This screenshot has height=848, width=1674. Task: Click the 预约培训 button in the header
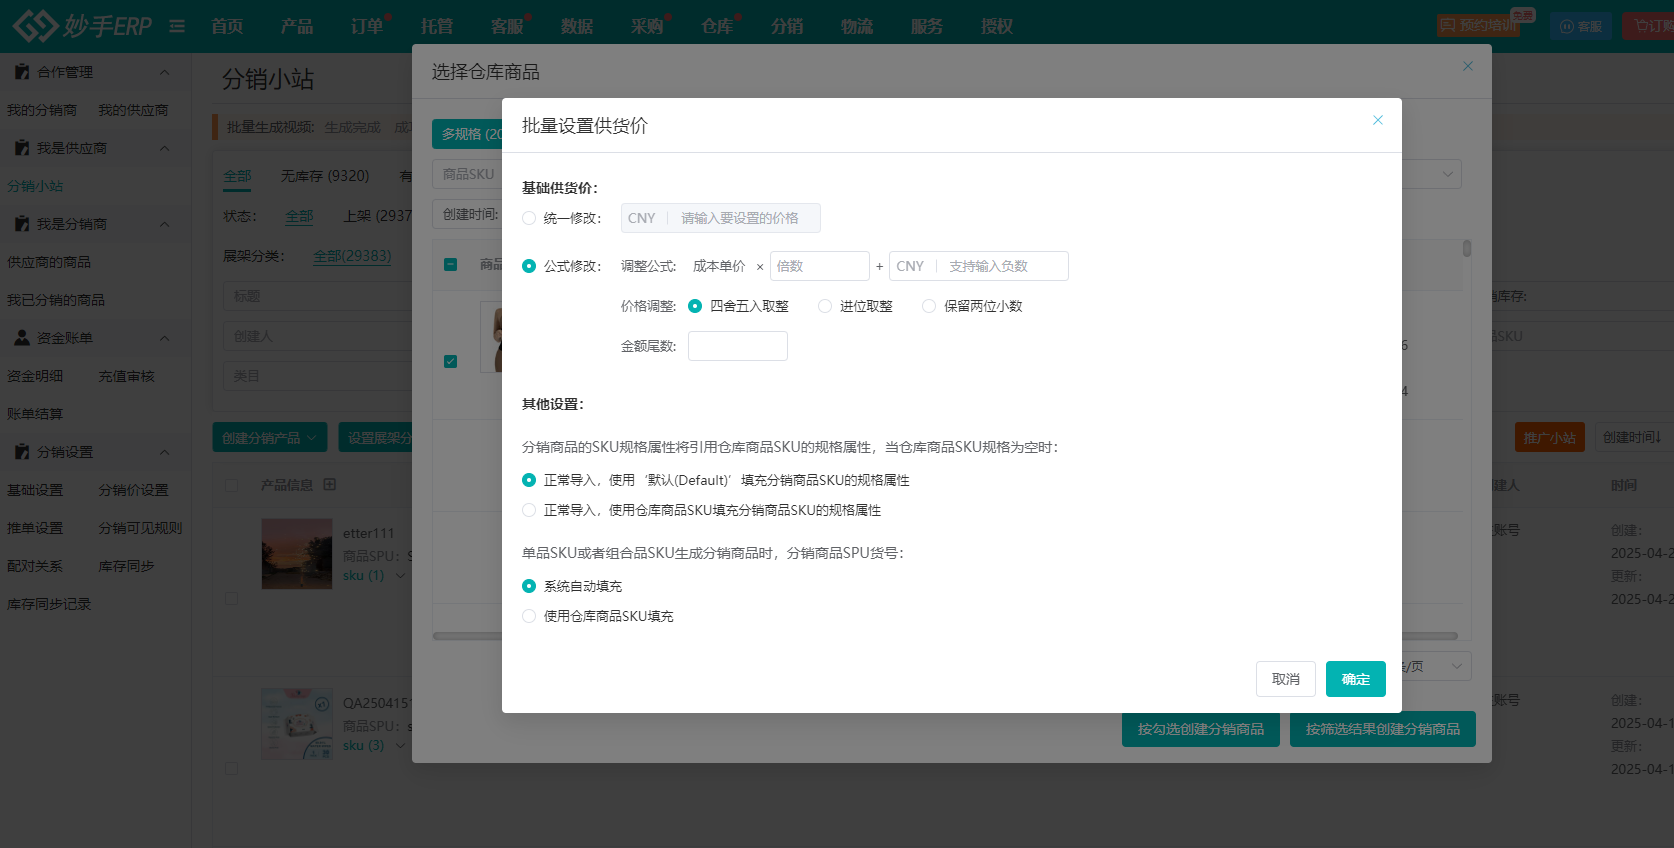point(1479,25)
